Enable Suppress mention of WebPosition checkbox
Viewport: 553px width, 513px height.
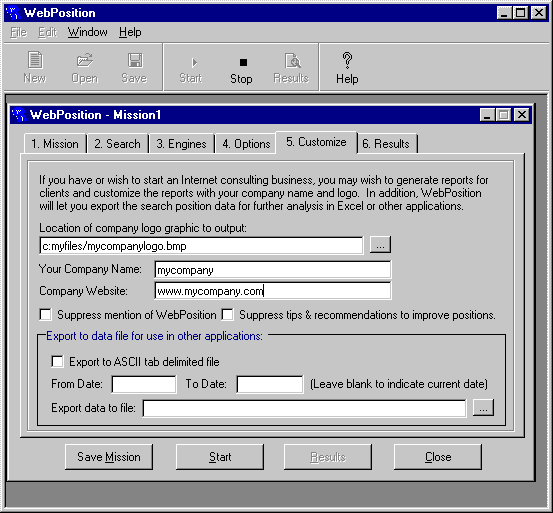click(x=45, y=314)
